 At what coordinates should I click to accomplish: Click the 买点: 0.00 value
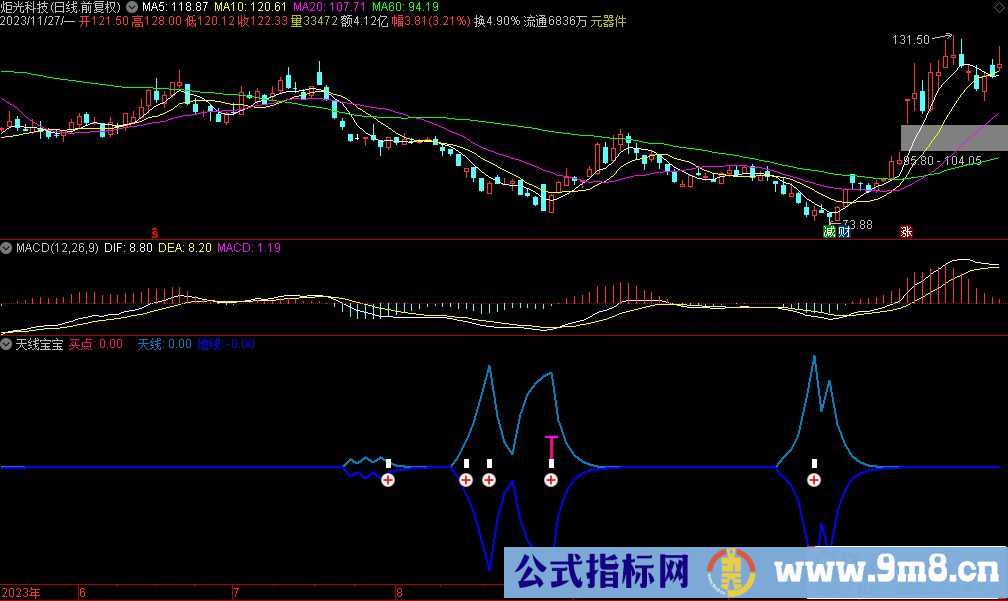(x=96, y=344)
